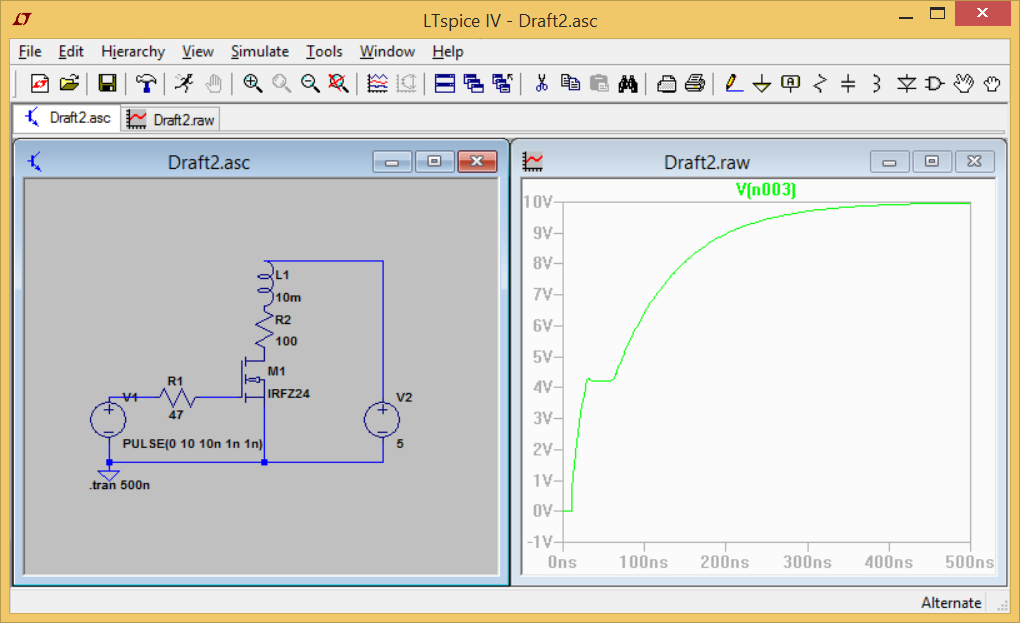
Task: Place a Resistor from the toolbar
Action: pos(820,83)
